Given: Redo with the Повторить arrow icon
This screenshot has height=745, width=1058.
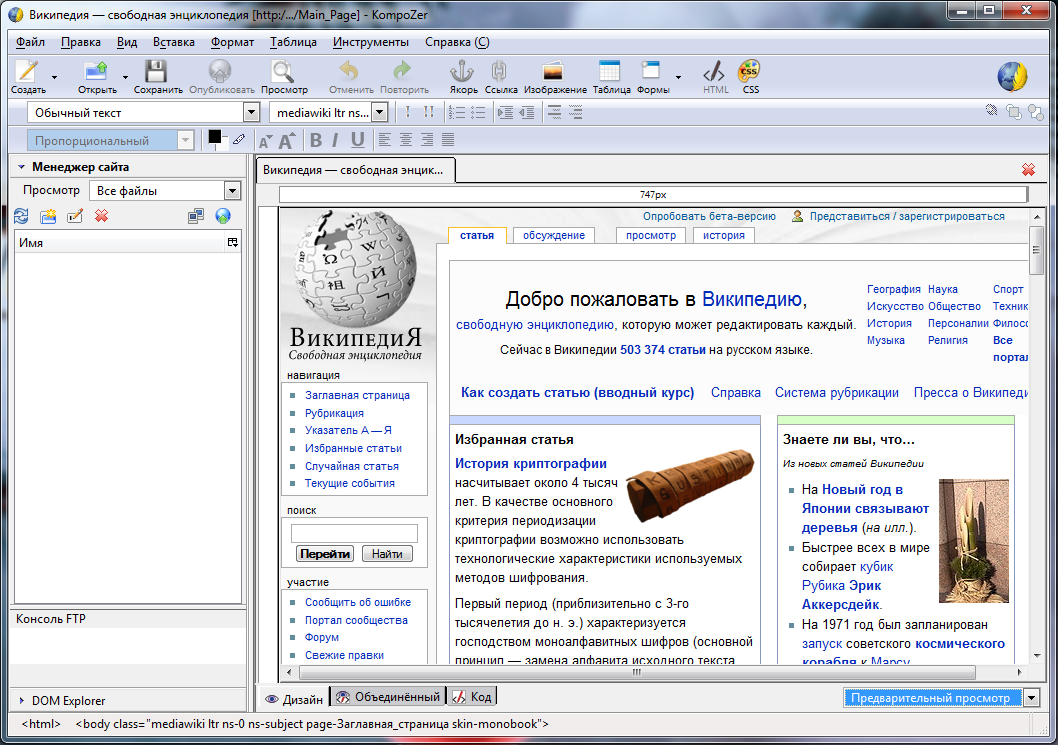Looking at the screenshot, I should 403,72.
